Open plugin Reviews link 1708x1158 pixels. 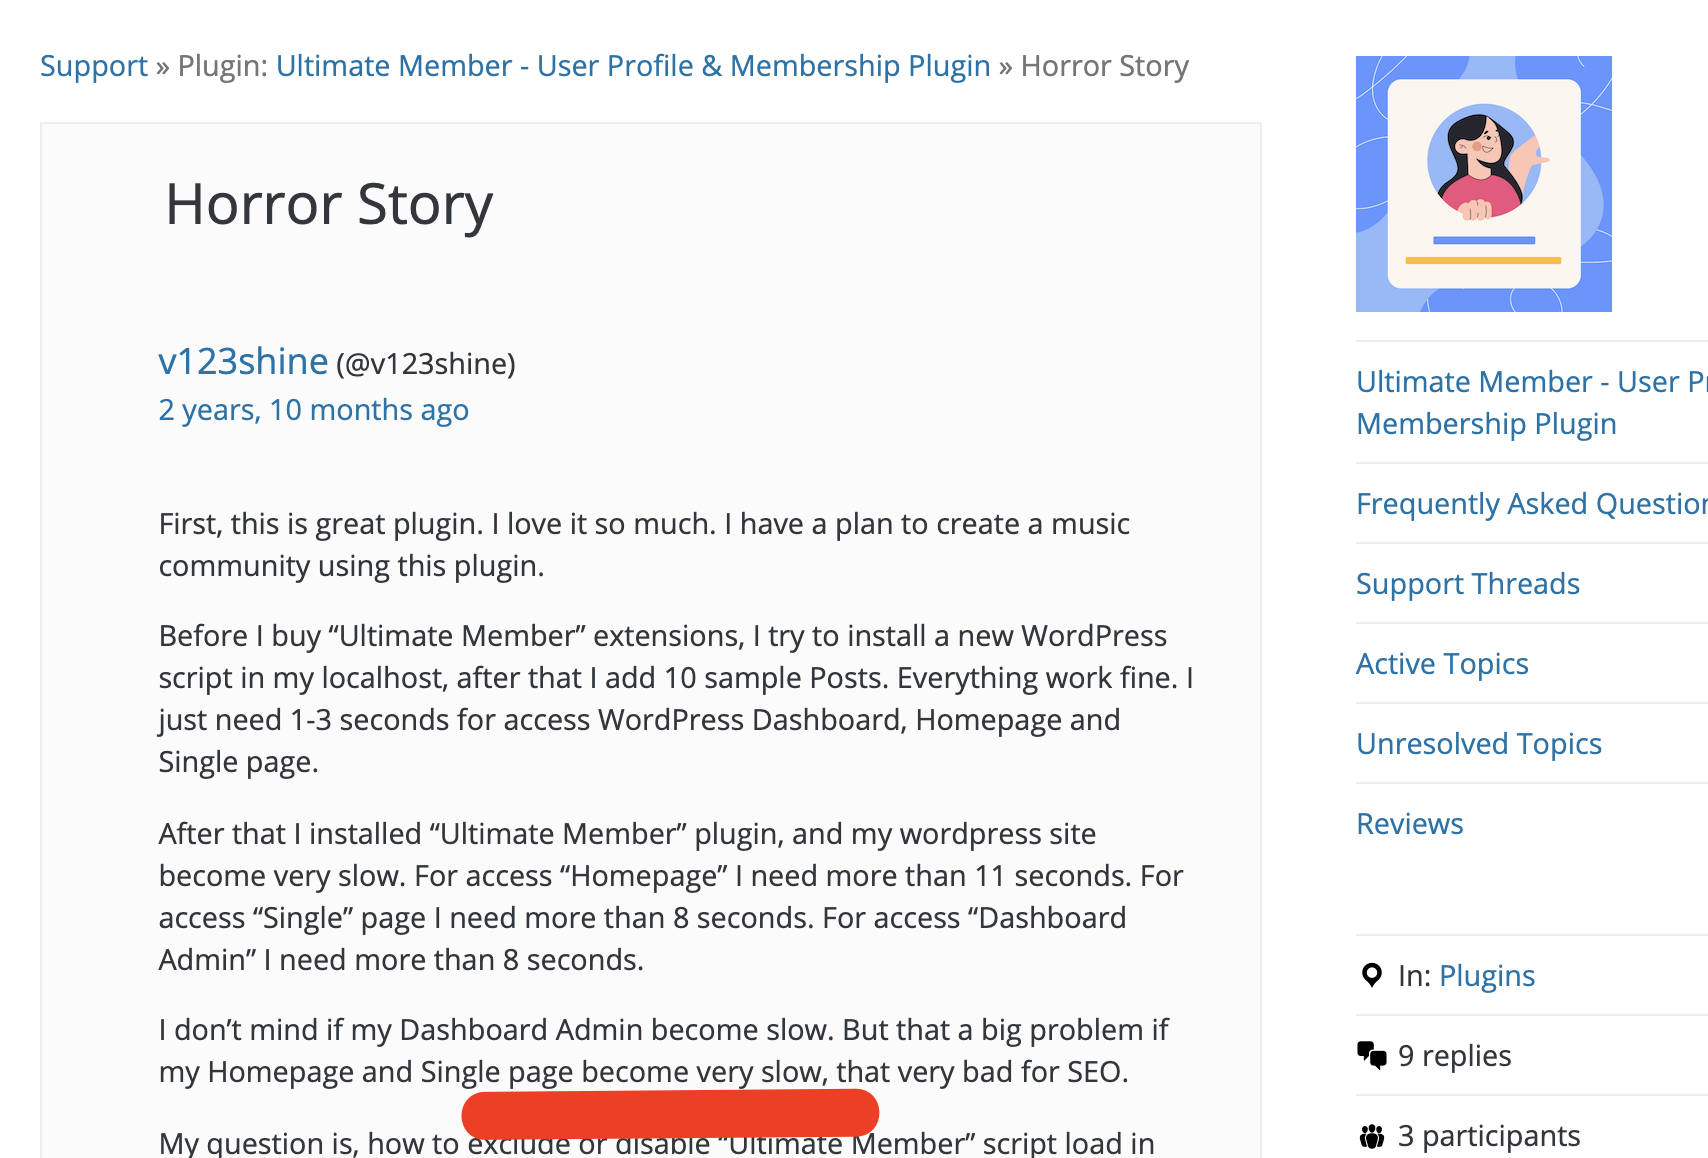1409,824
